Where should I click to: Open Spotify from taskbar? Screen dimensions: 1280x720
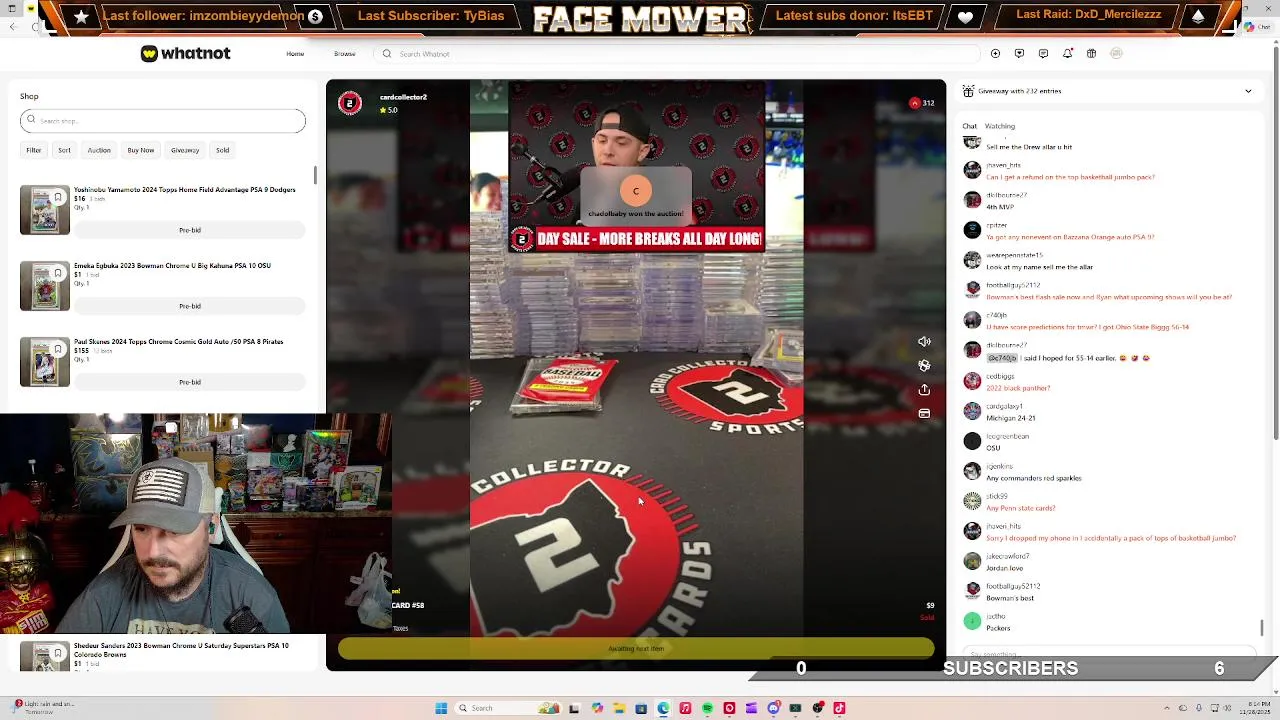point(707,708)
